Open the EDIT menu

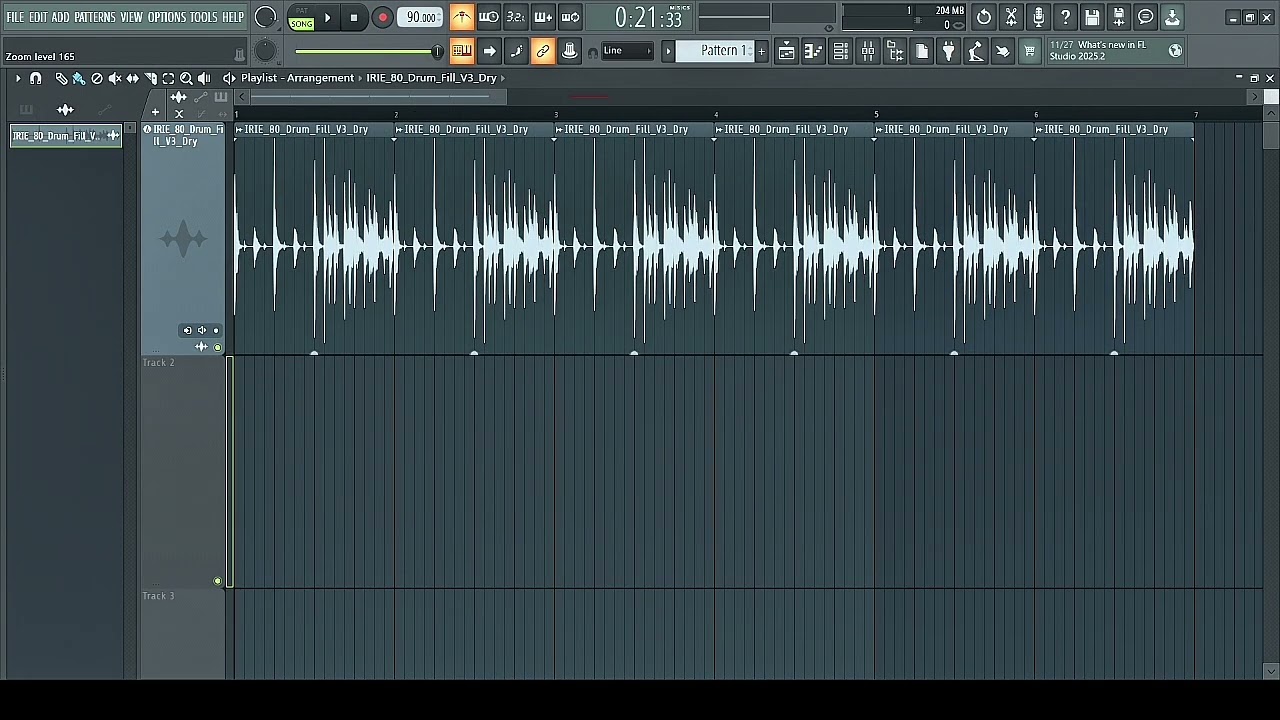(x=38, y=17)
